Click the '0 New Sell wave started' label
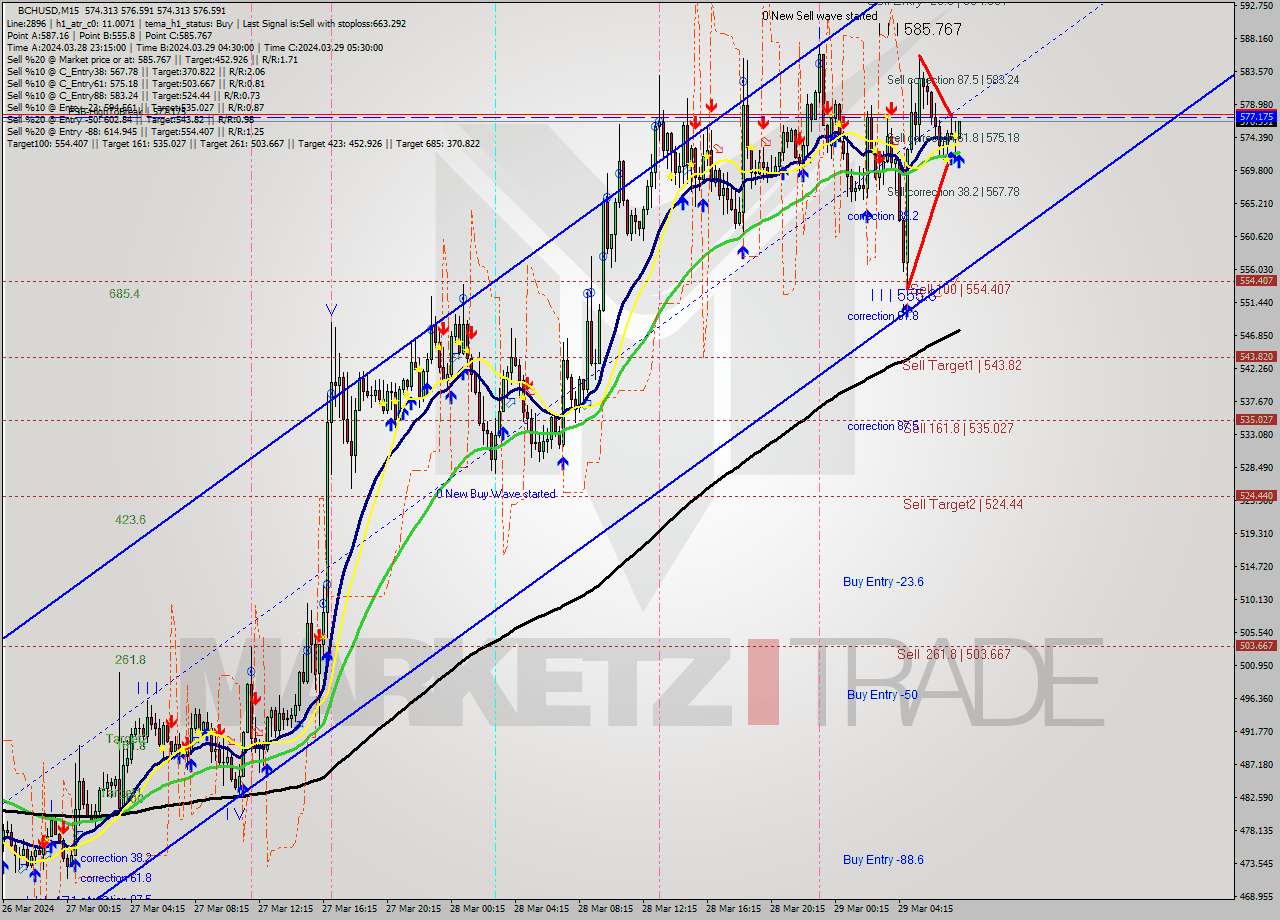This screenshot has height=920, width=1280. coord(820,16)
